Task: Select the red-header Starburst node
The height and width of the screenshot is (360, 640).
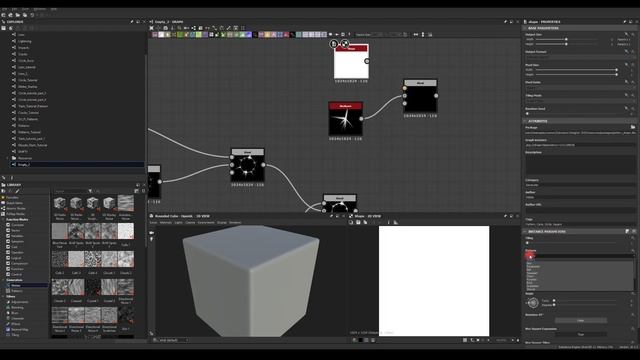Action: 345,119
